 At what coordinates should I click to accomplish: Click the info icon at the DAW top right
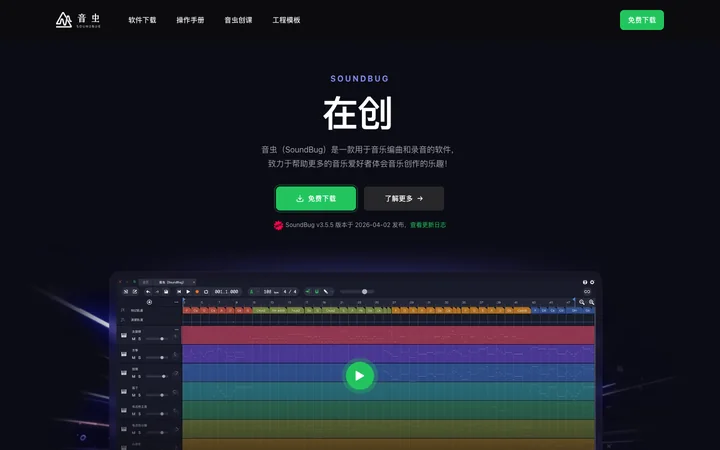point(585,282)
